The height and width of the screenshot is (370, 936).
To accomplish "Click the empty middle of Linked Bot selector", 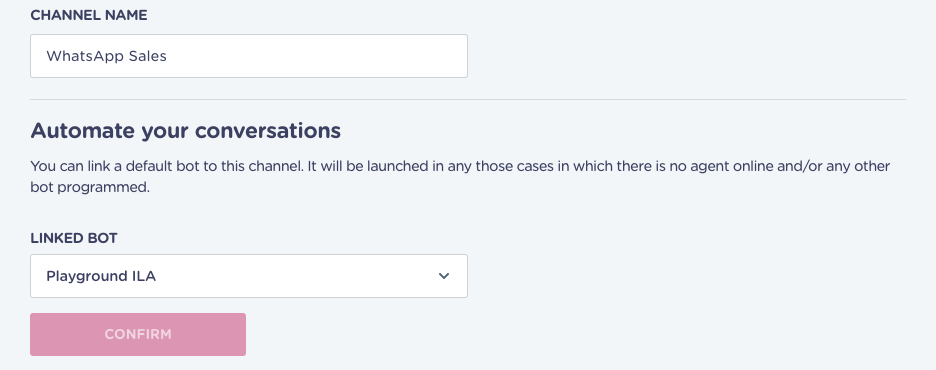I will 295,276.
